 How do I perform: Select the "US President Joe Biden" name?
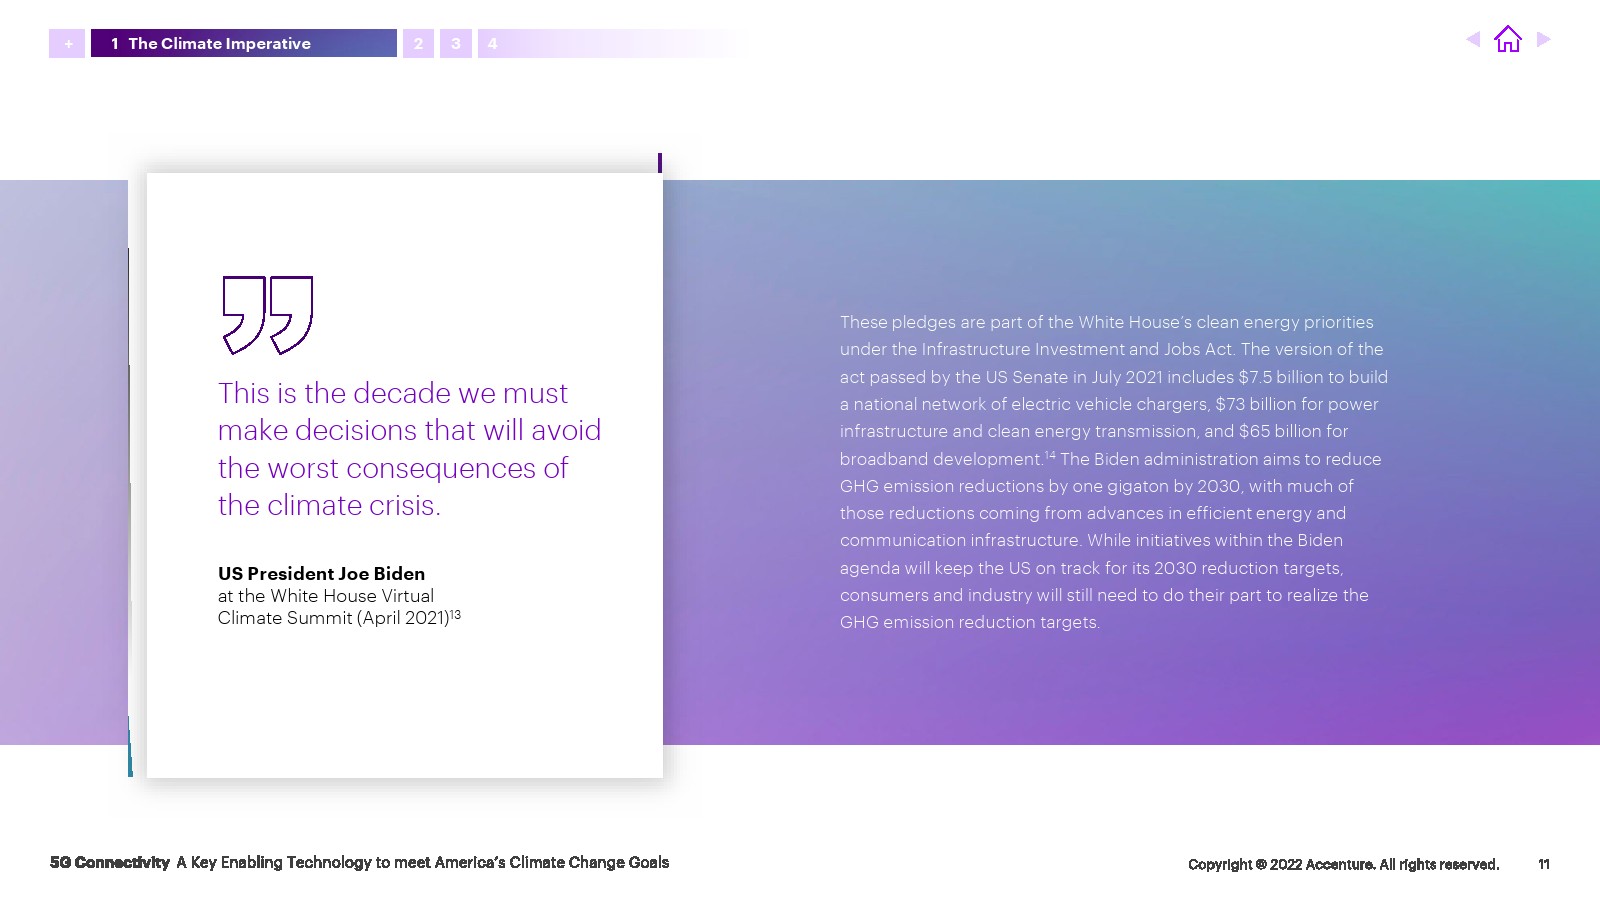coord(321,574)
